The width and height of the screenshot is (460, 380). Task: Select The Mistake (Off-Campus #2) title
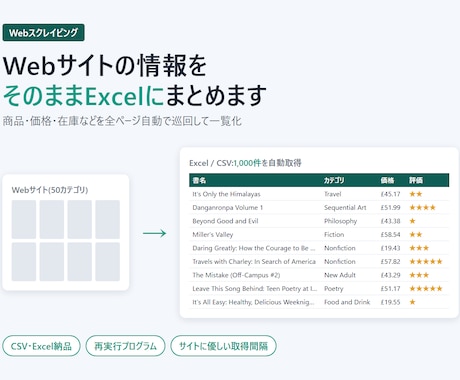236,275
